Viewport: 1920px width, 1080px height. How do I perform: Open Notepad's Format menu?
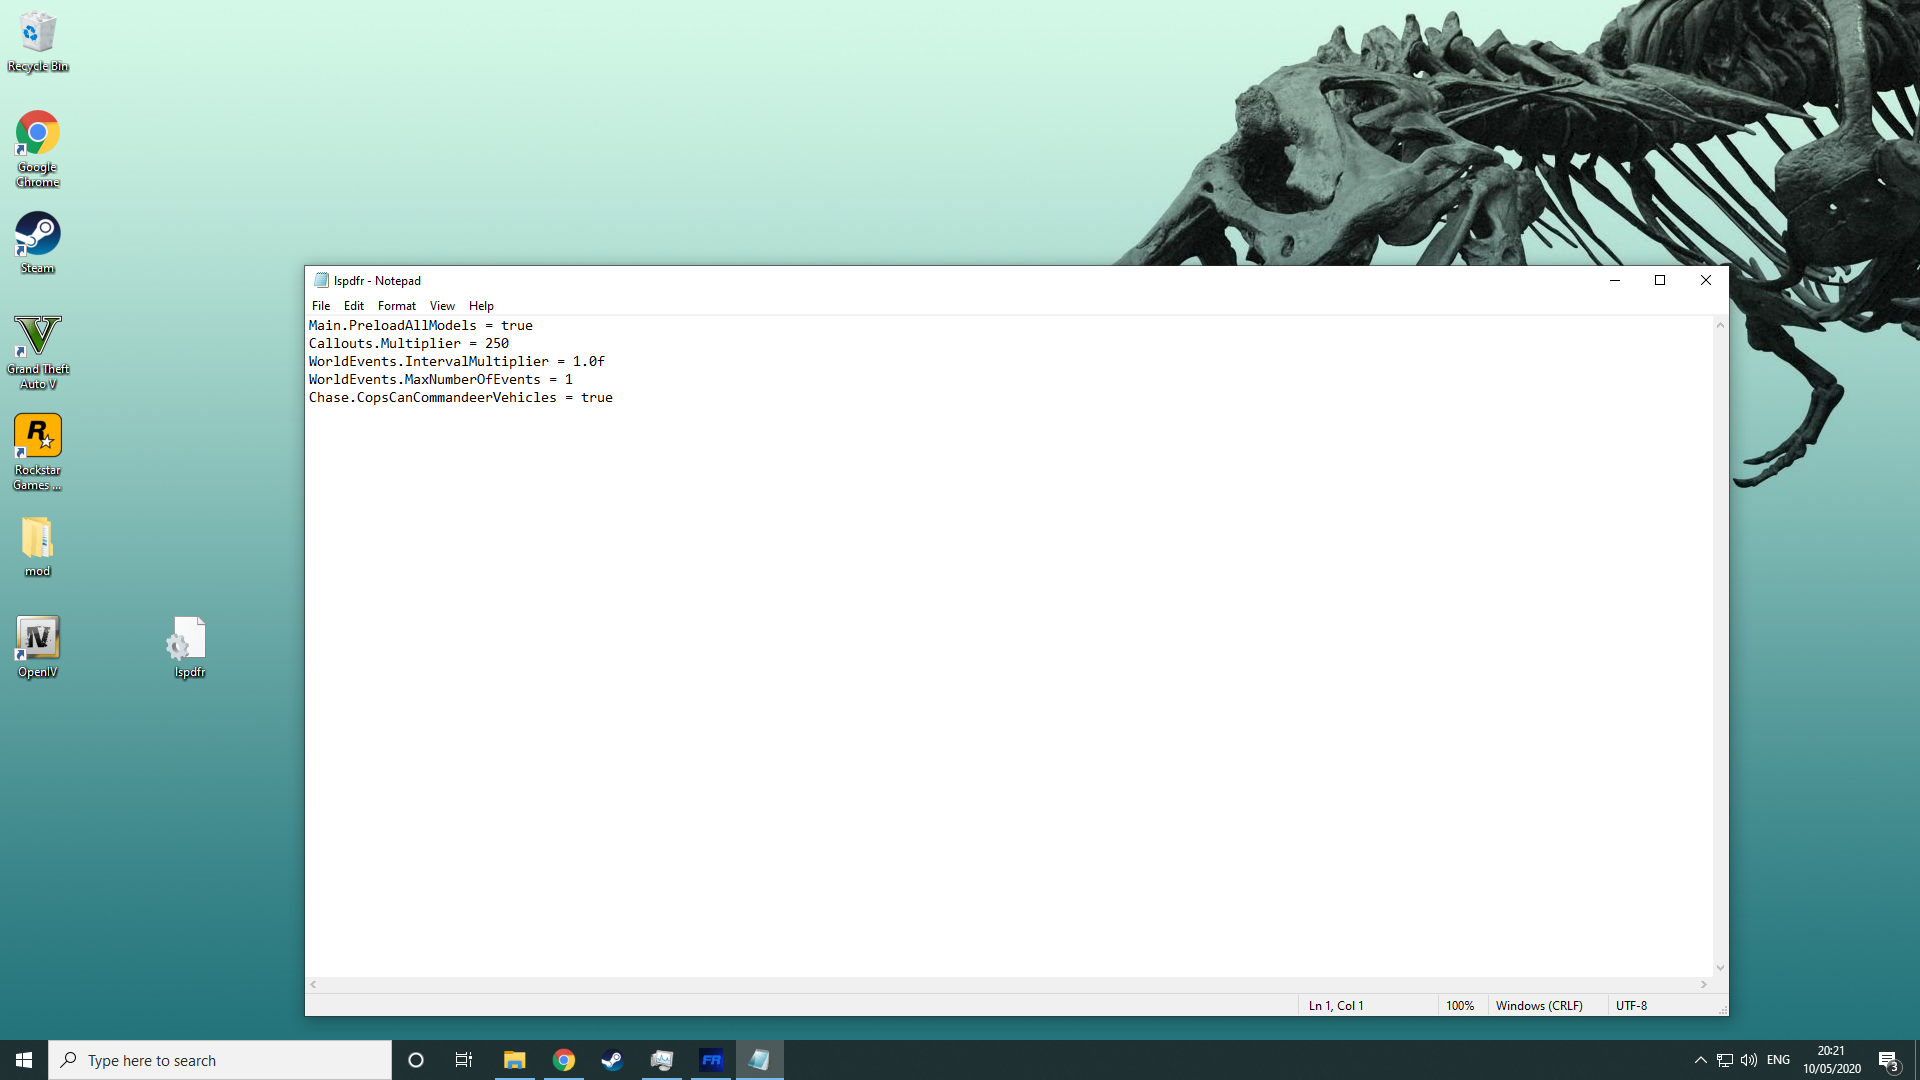coord(396,306)
